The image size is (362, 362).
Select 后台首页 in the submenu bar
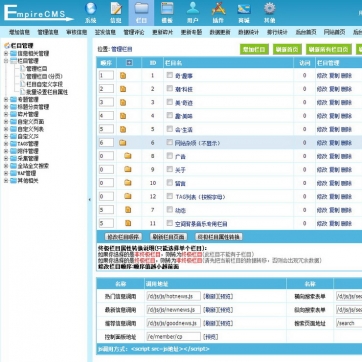tap(306, 32)
